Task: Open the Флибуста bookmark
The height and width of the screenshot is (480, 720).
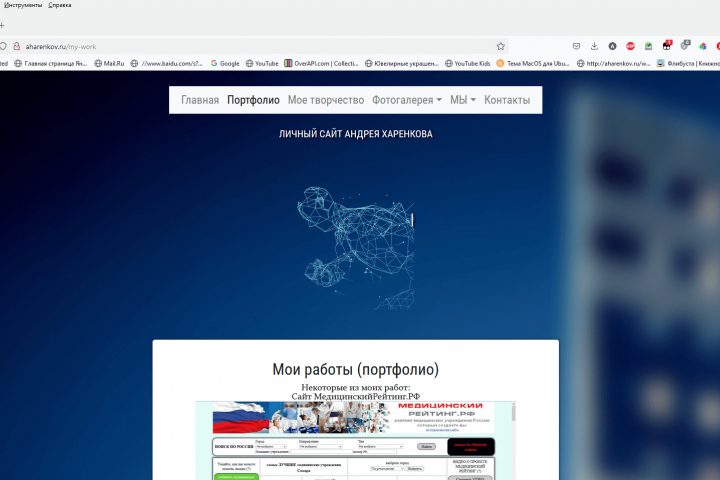Action: (688, 63)
